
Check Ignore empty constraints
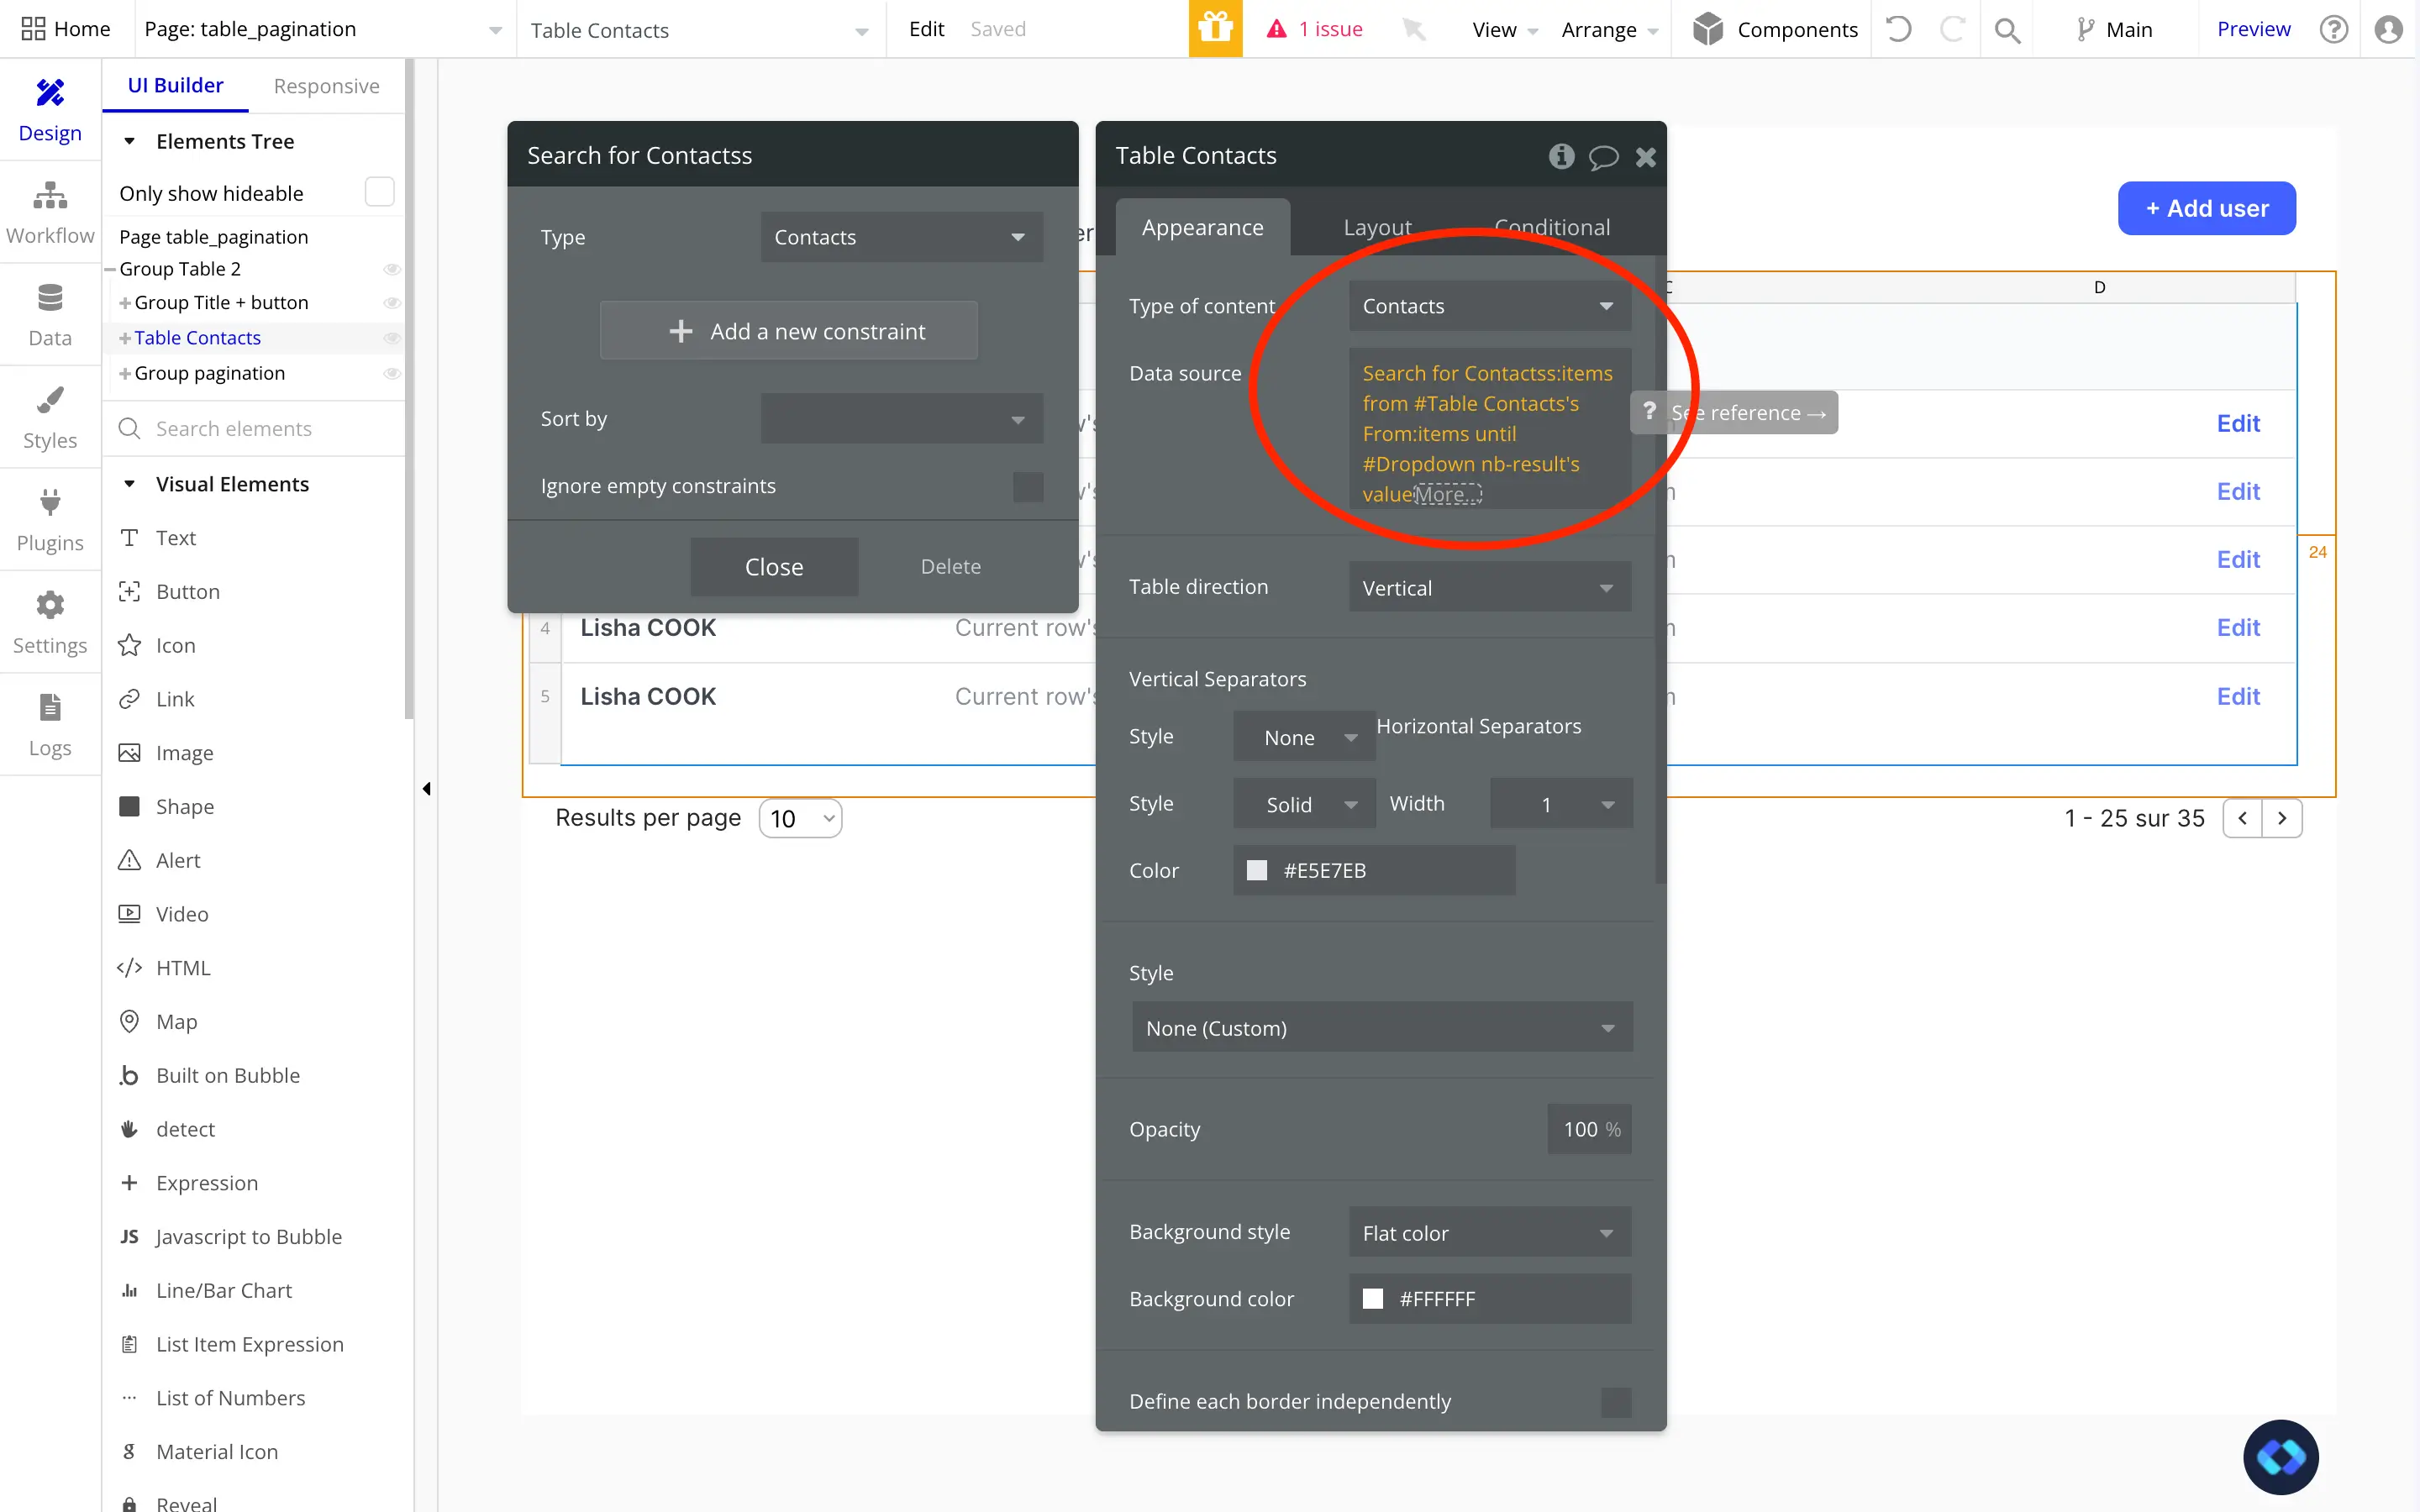(1027, 486)
